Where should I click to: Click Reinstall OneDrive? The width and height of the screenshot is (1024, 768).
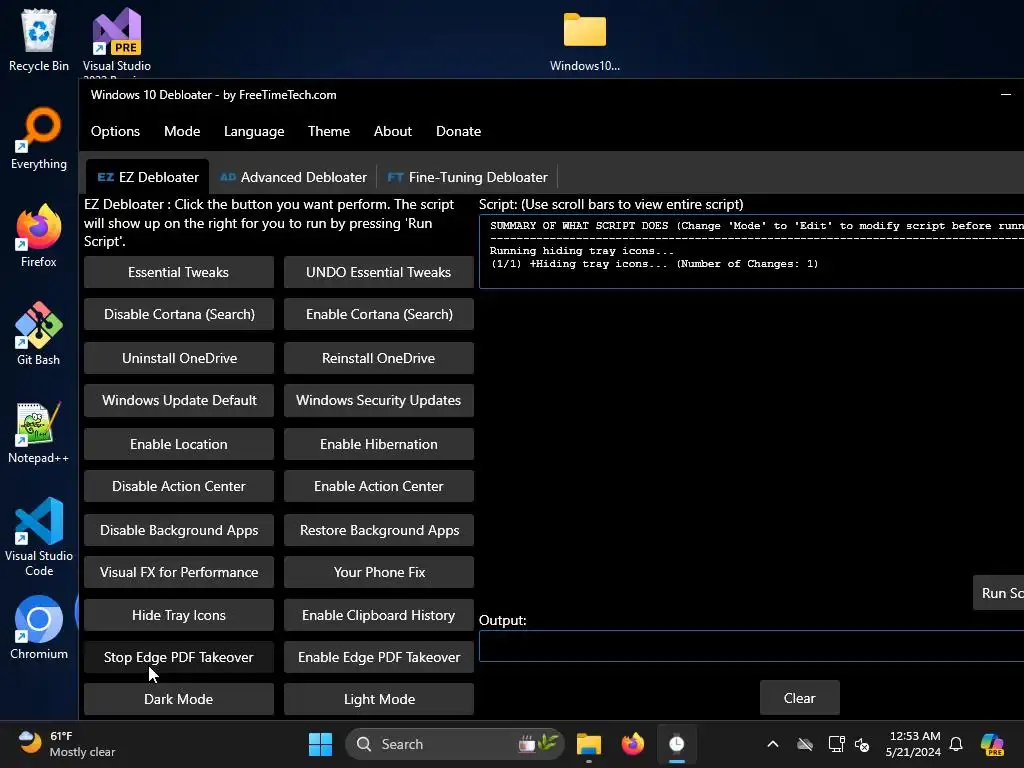pyautogui.click(x=378, y=358)
